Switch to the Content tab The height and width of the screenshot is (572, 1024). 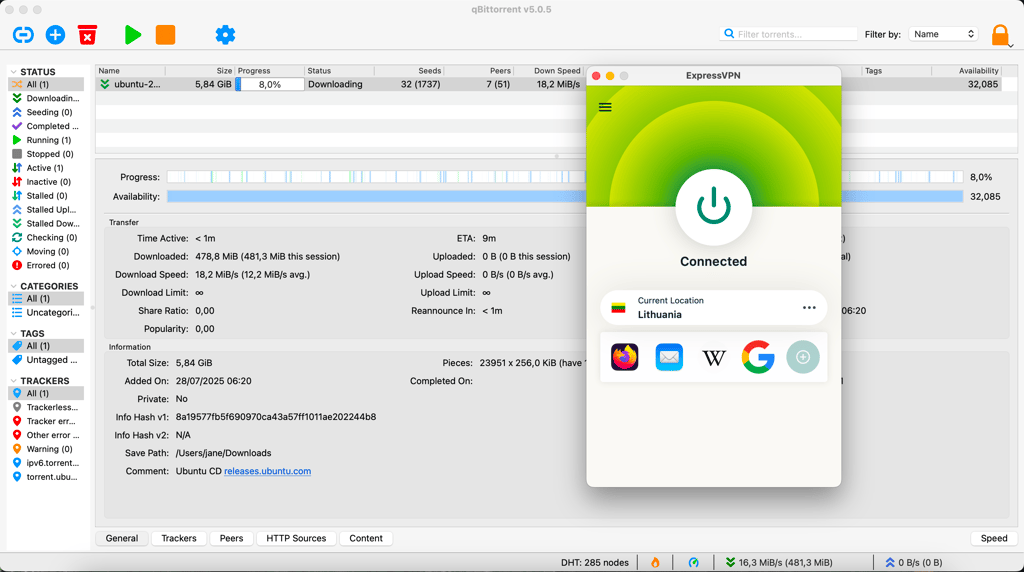[x=366, y=538]
